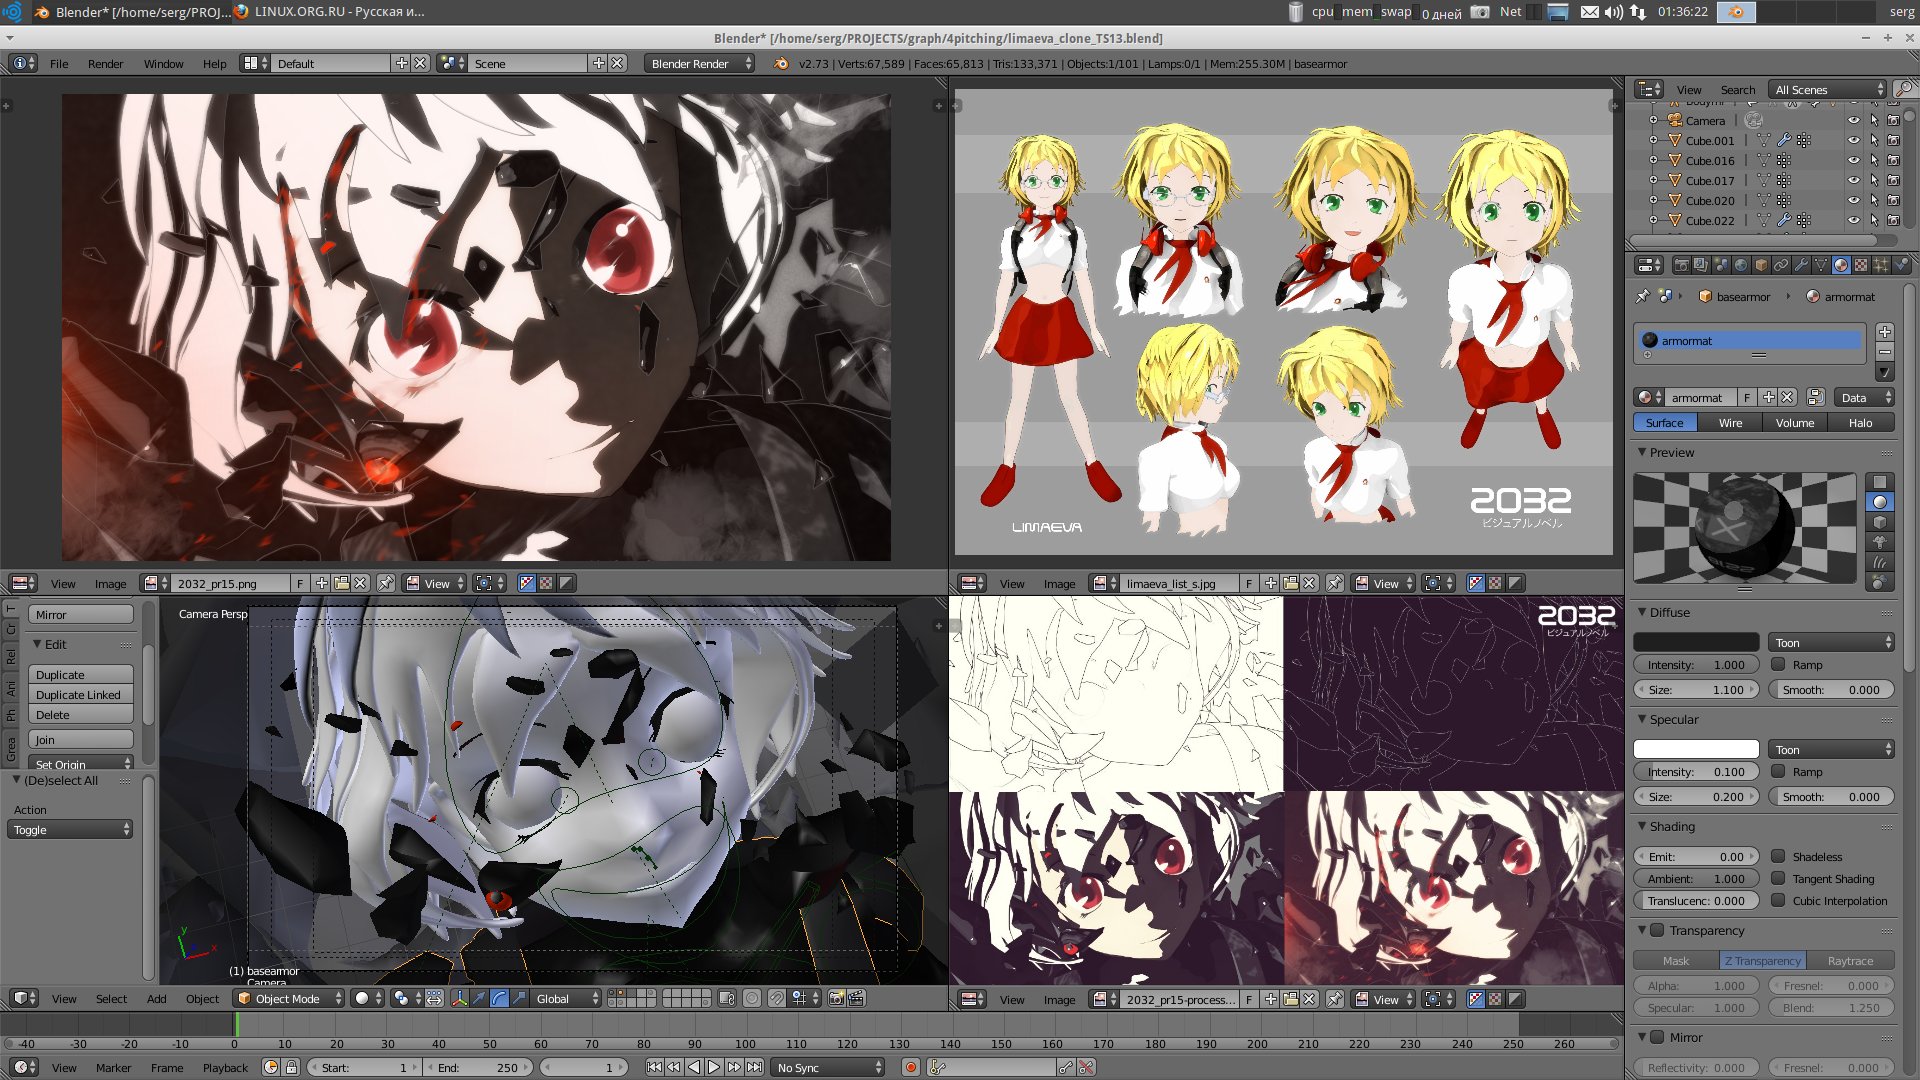Open the Particles properties tab icon
Viewport: 1920px width, 1080px height.
(1881, 265)
